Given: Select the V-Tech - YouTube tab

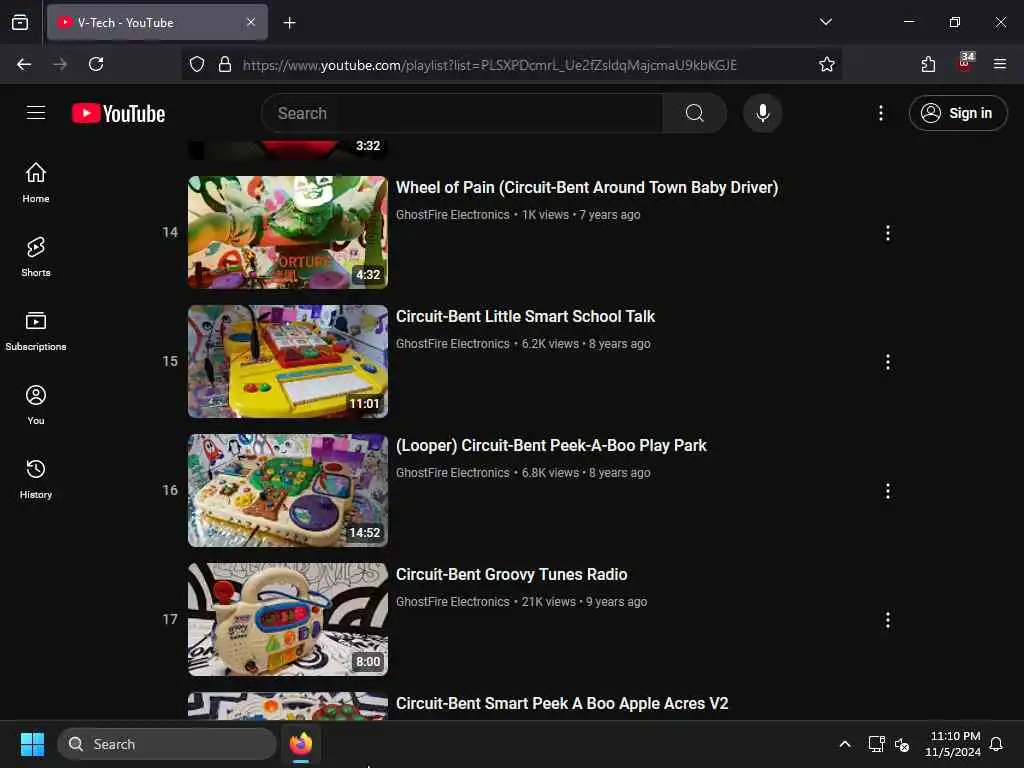Looking at the screenshot, I should (157, 22).
